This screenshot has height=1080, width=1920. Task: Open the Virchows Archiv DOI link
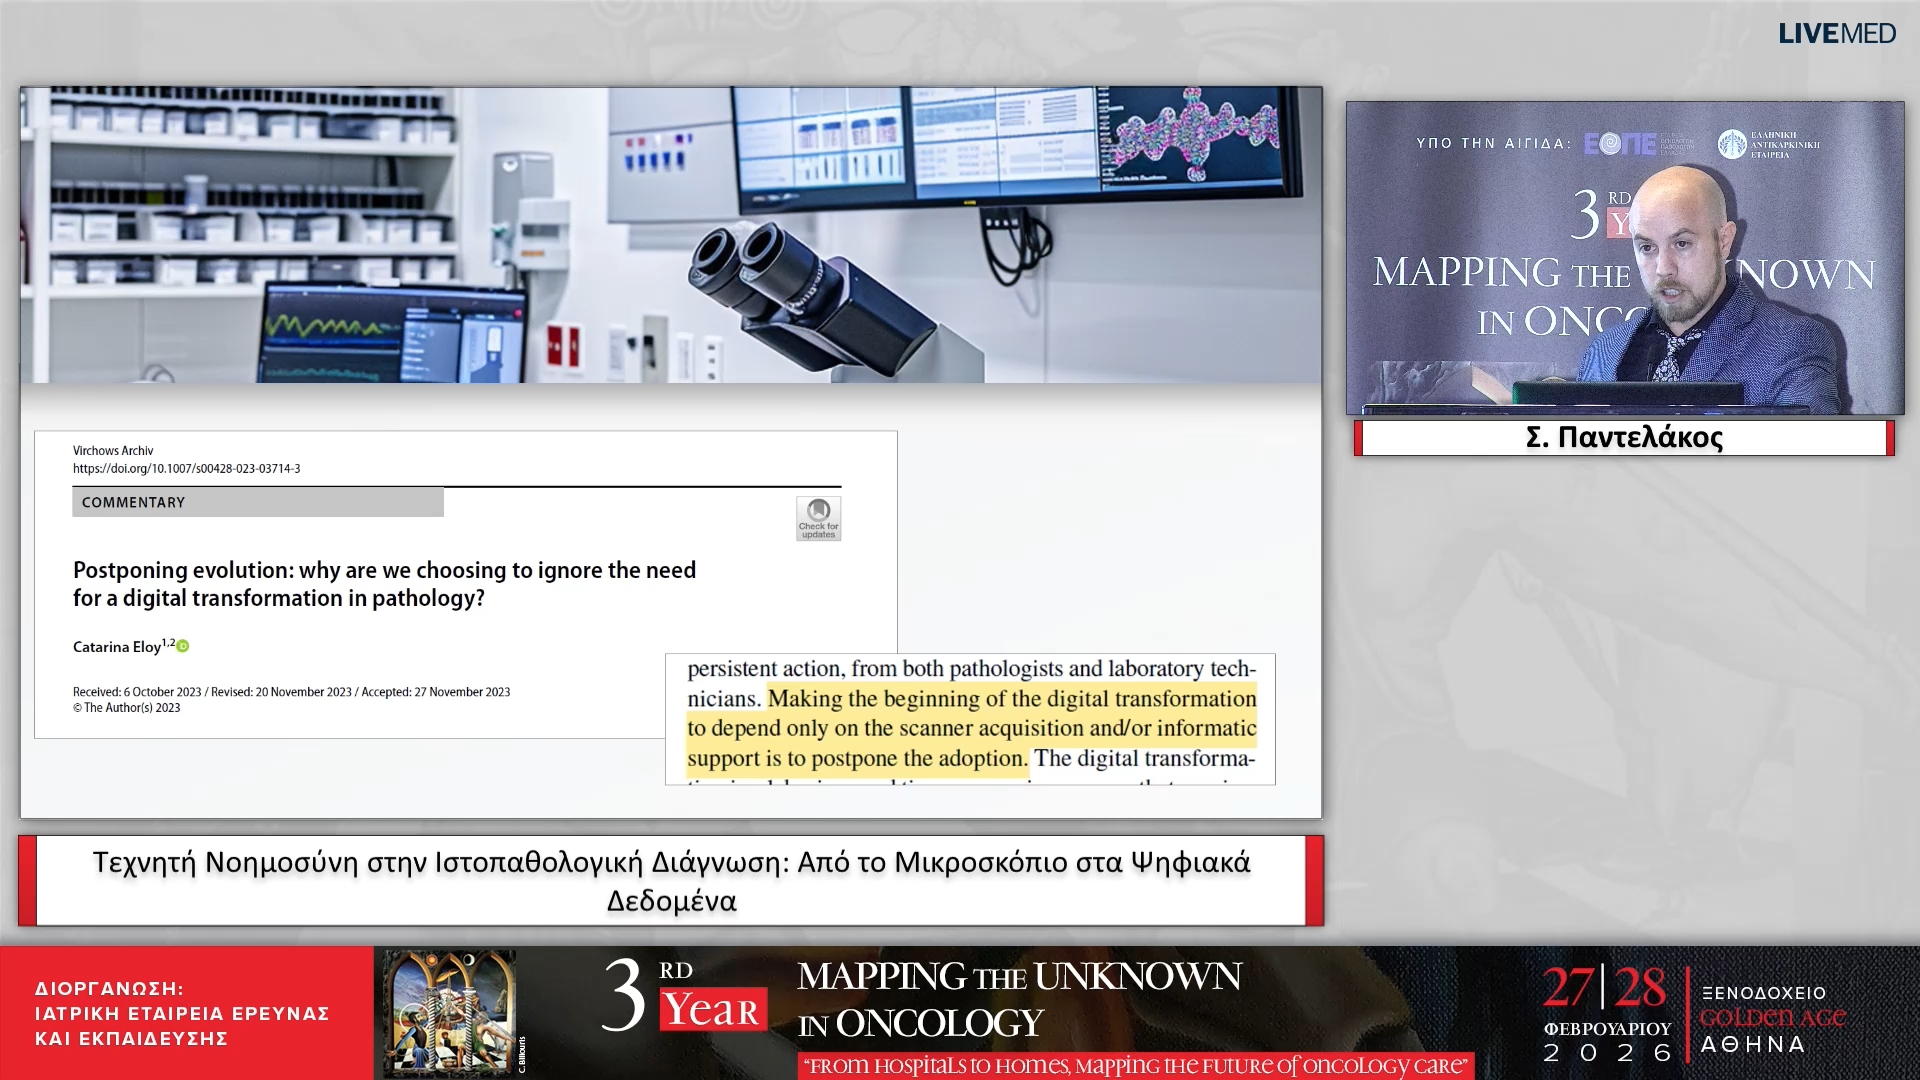[186, 468]
